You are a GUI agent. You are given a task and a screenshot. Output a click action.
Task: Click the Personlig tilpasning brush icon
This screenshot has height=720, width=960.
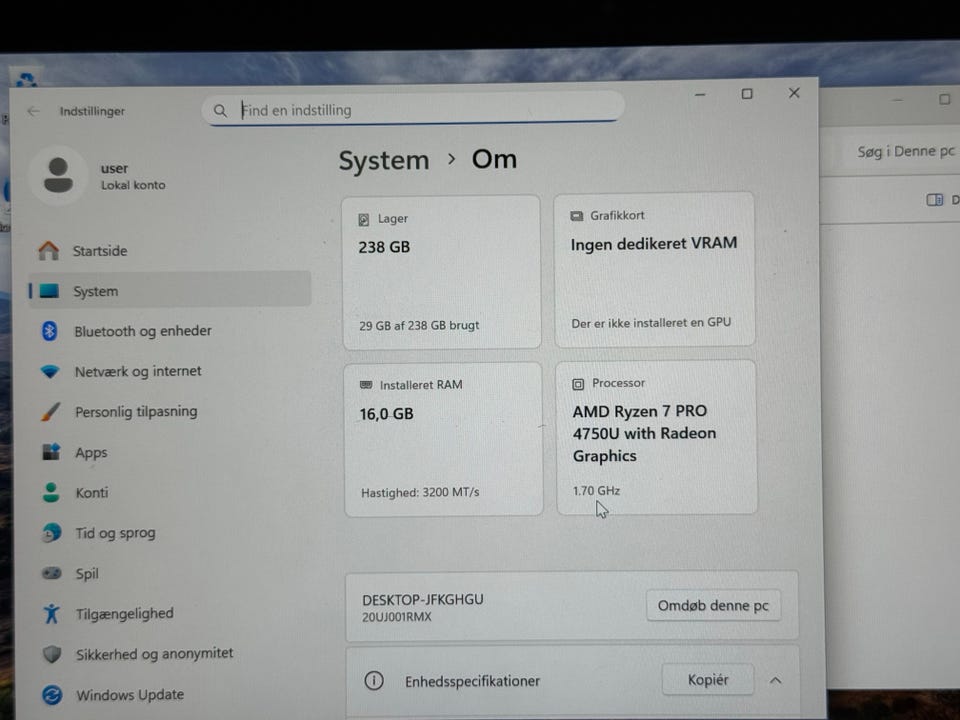coord(51,411)
